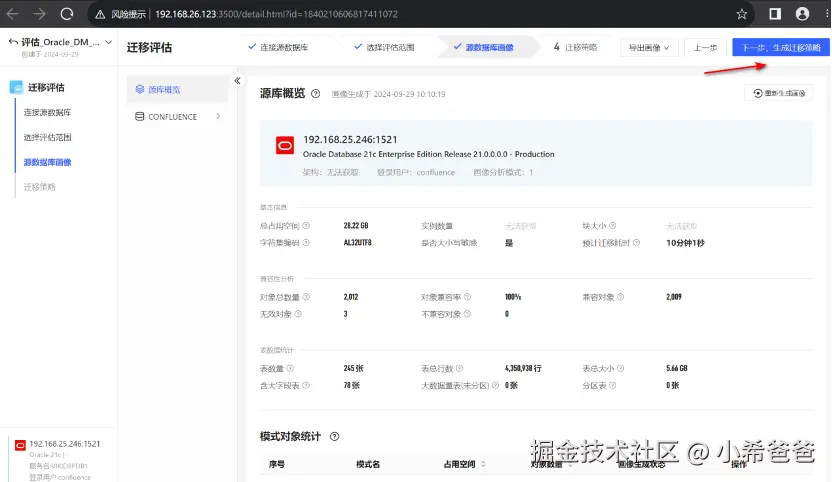Go to step 4 迁移策略 in the stepper
The image size is (832, 482).
575,47
